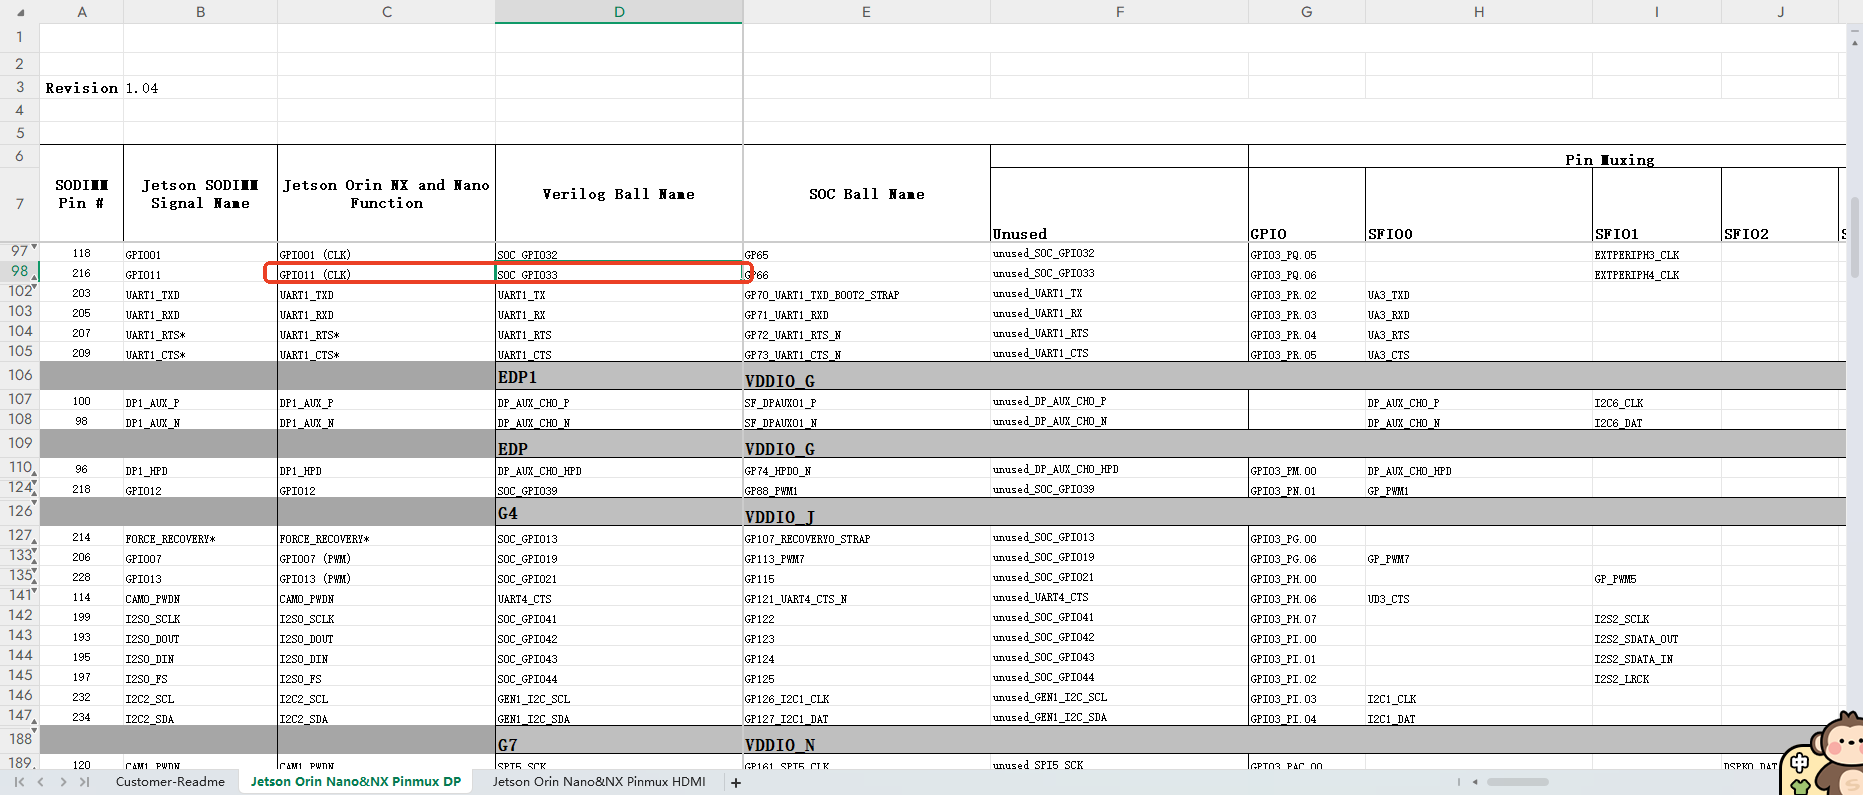Select row 106 header
Image resolution: width=1863 pixels, height=795 pixels.
pyautogui.click(x=20, y=375)
